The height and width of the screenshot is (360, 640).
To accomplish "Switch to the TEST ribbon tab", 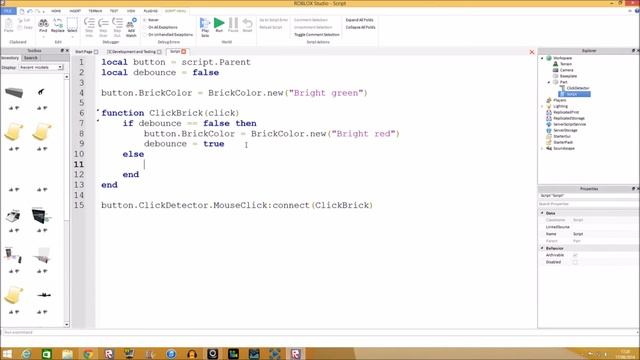I will 114,11.
